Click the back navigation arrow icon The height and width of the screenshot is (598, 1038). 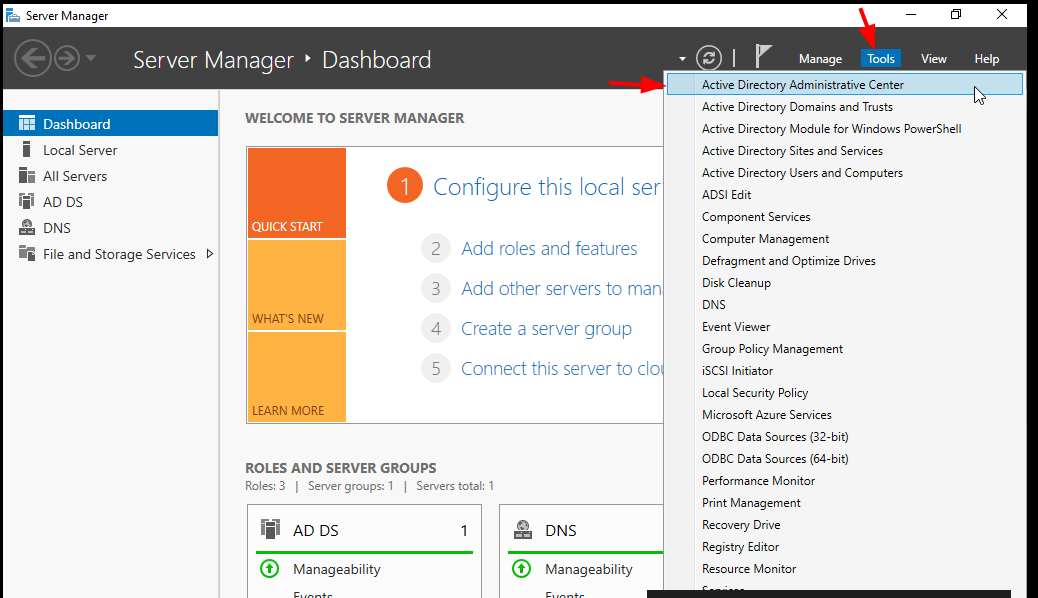coord(32,58)
